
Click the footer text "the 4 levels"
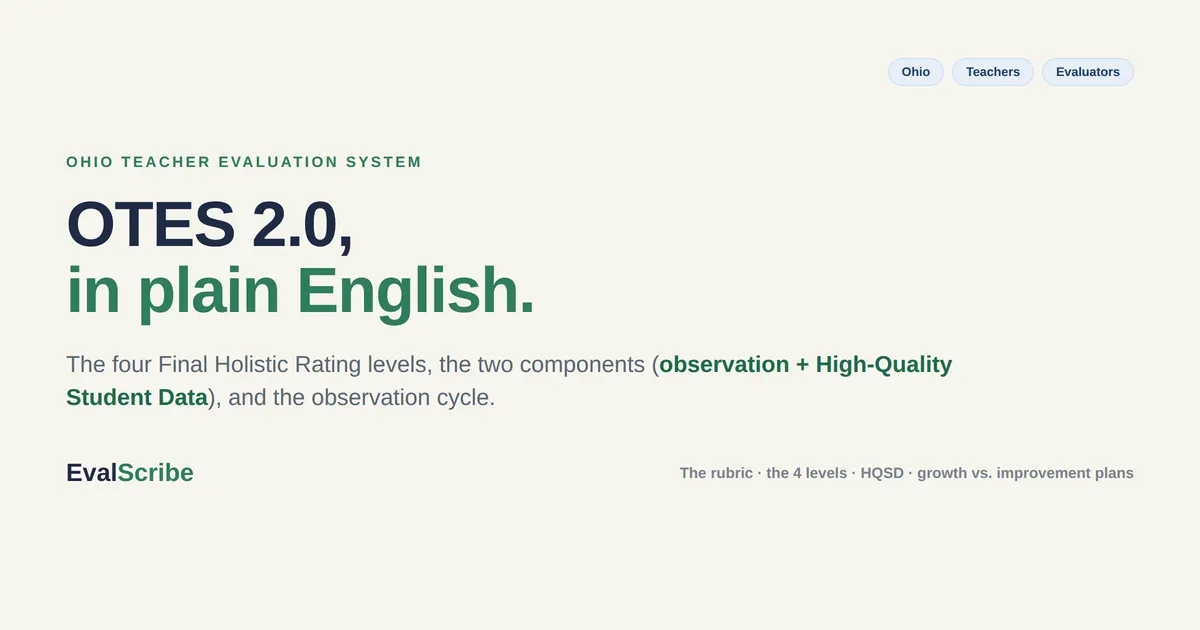807,473
